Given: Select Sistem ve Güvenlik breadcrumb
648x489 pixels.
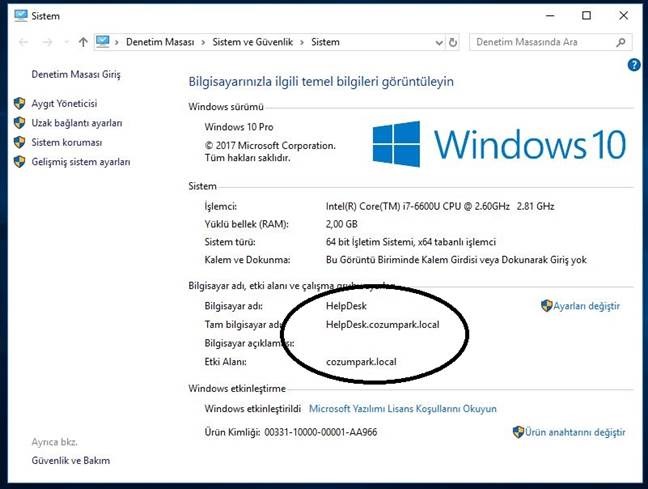Looking at the screenshot, I should point(253,42).
